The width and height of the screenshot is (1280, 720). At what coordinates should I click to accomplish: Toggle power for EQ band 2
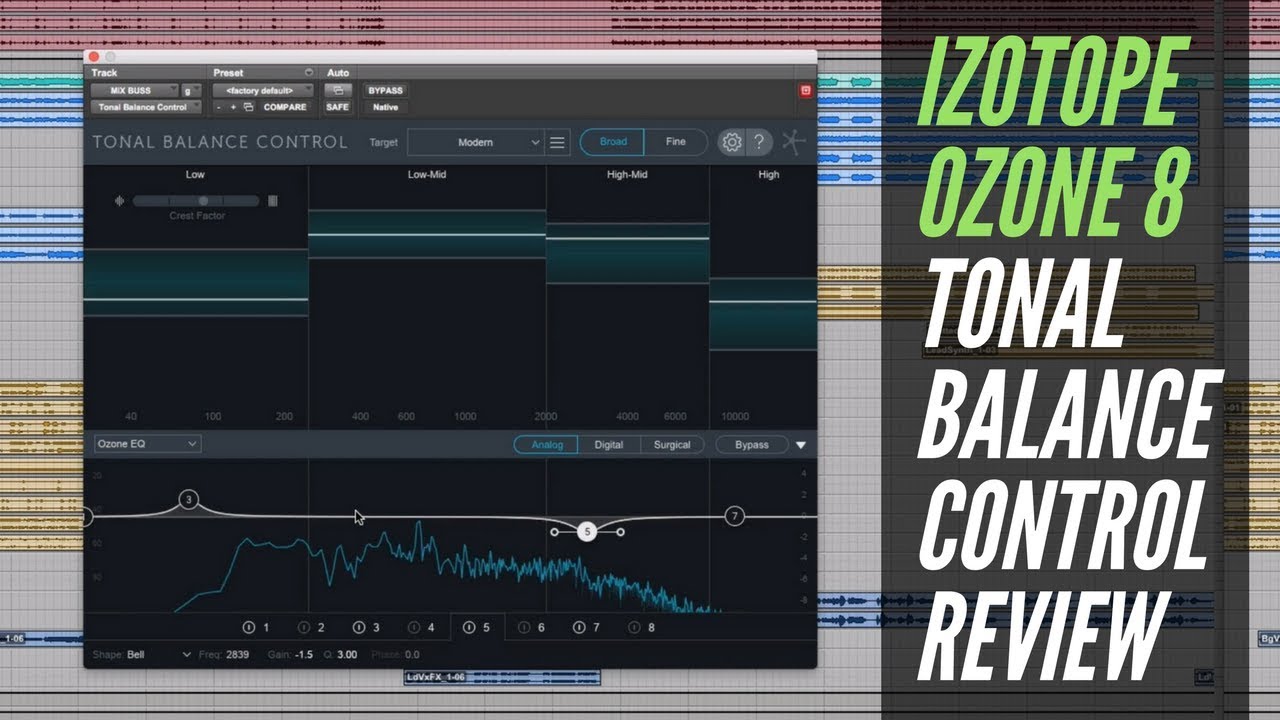point(304,628)
